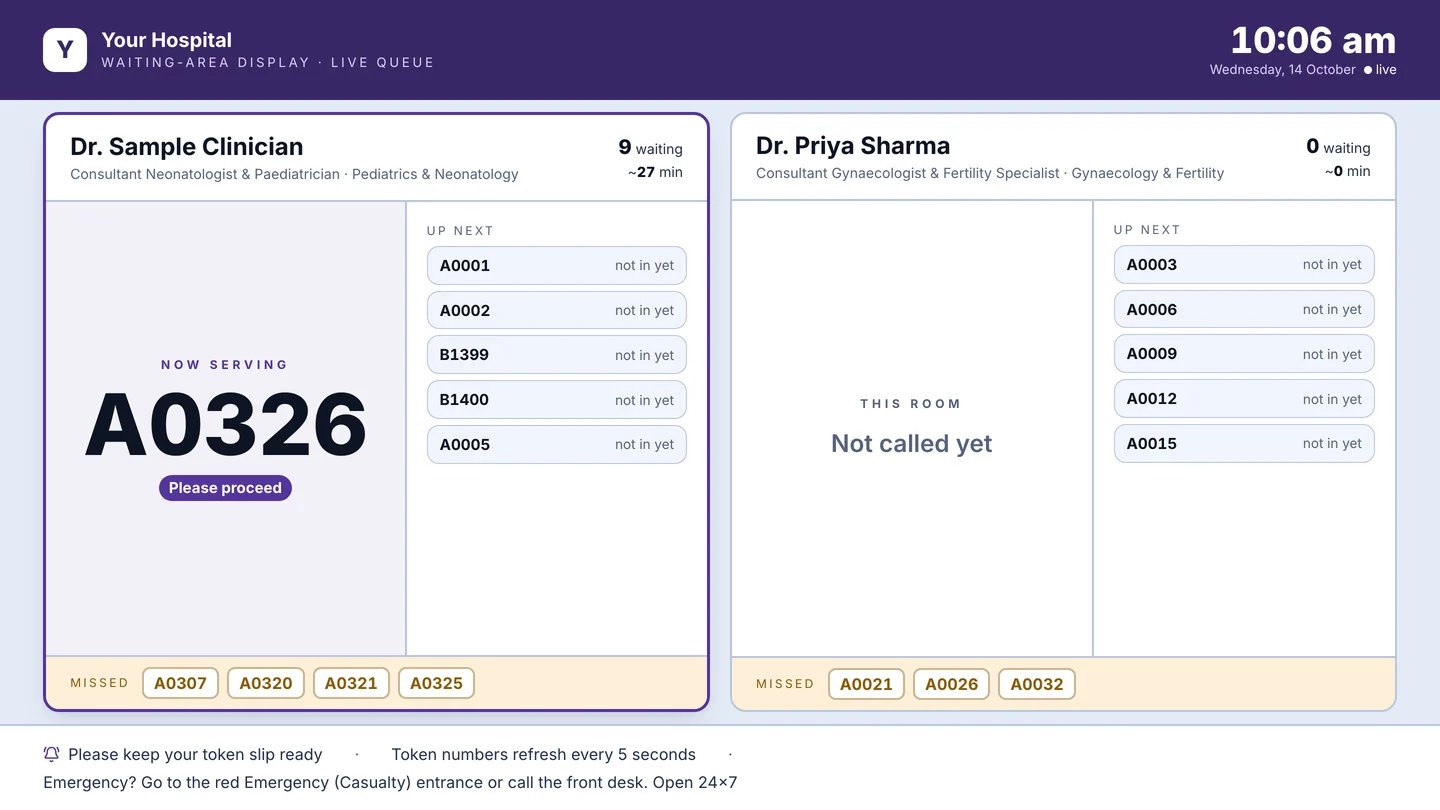Screen dimensions: 1440x810
Task: Click the Dr. Sample Clinician heading
Action: 187,146
